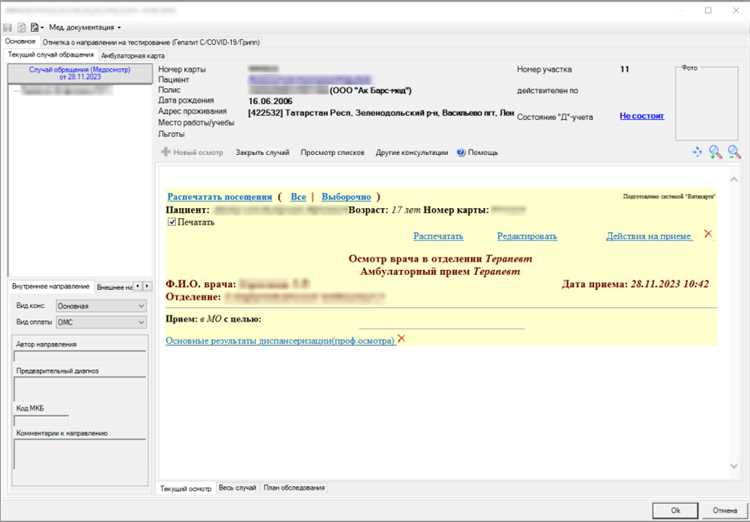Image resolution: width=750 pixels, height=522 pixels.
Task: Click the right tab-scroll arrow by Внешнее
Action: click(x=147, y=286)
